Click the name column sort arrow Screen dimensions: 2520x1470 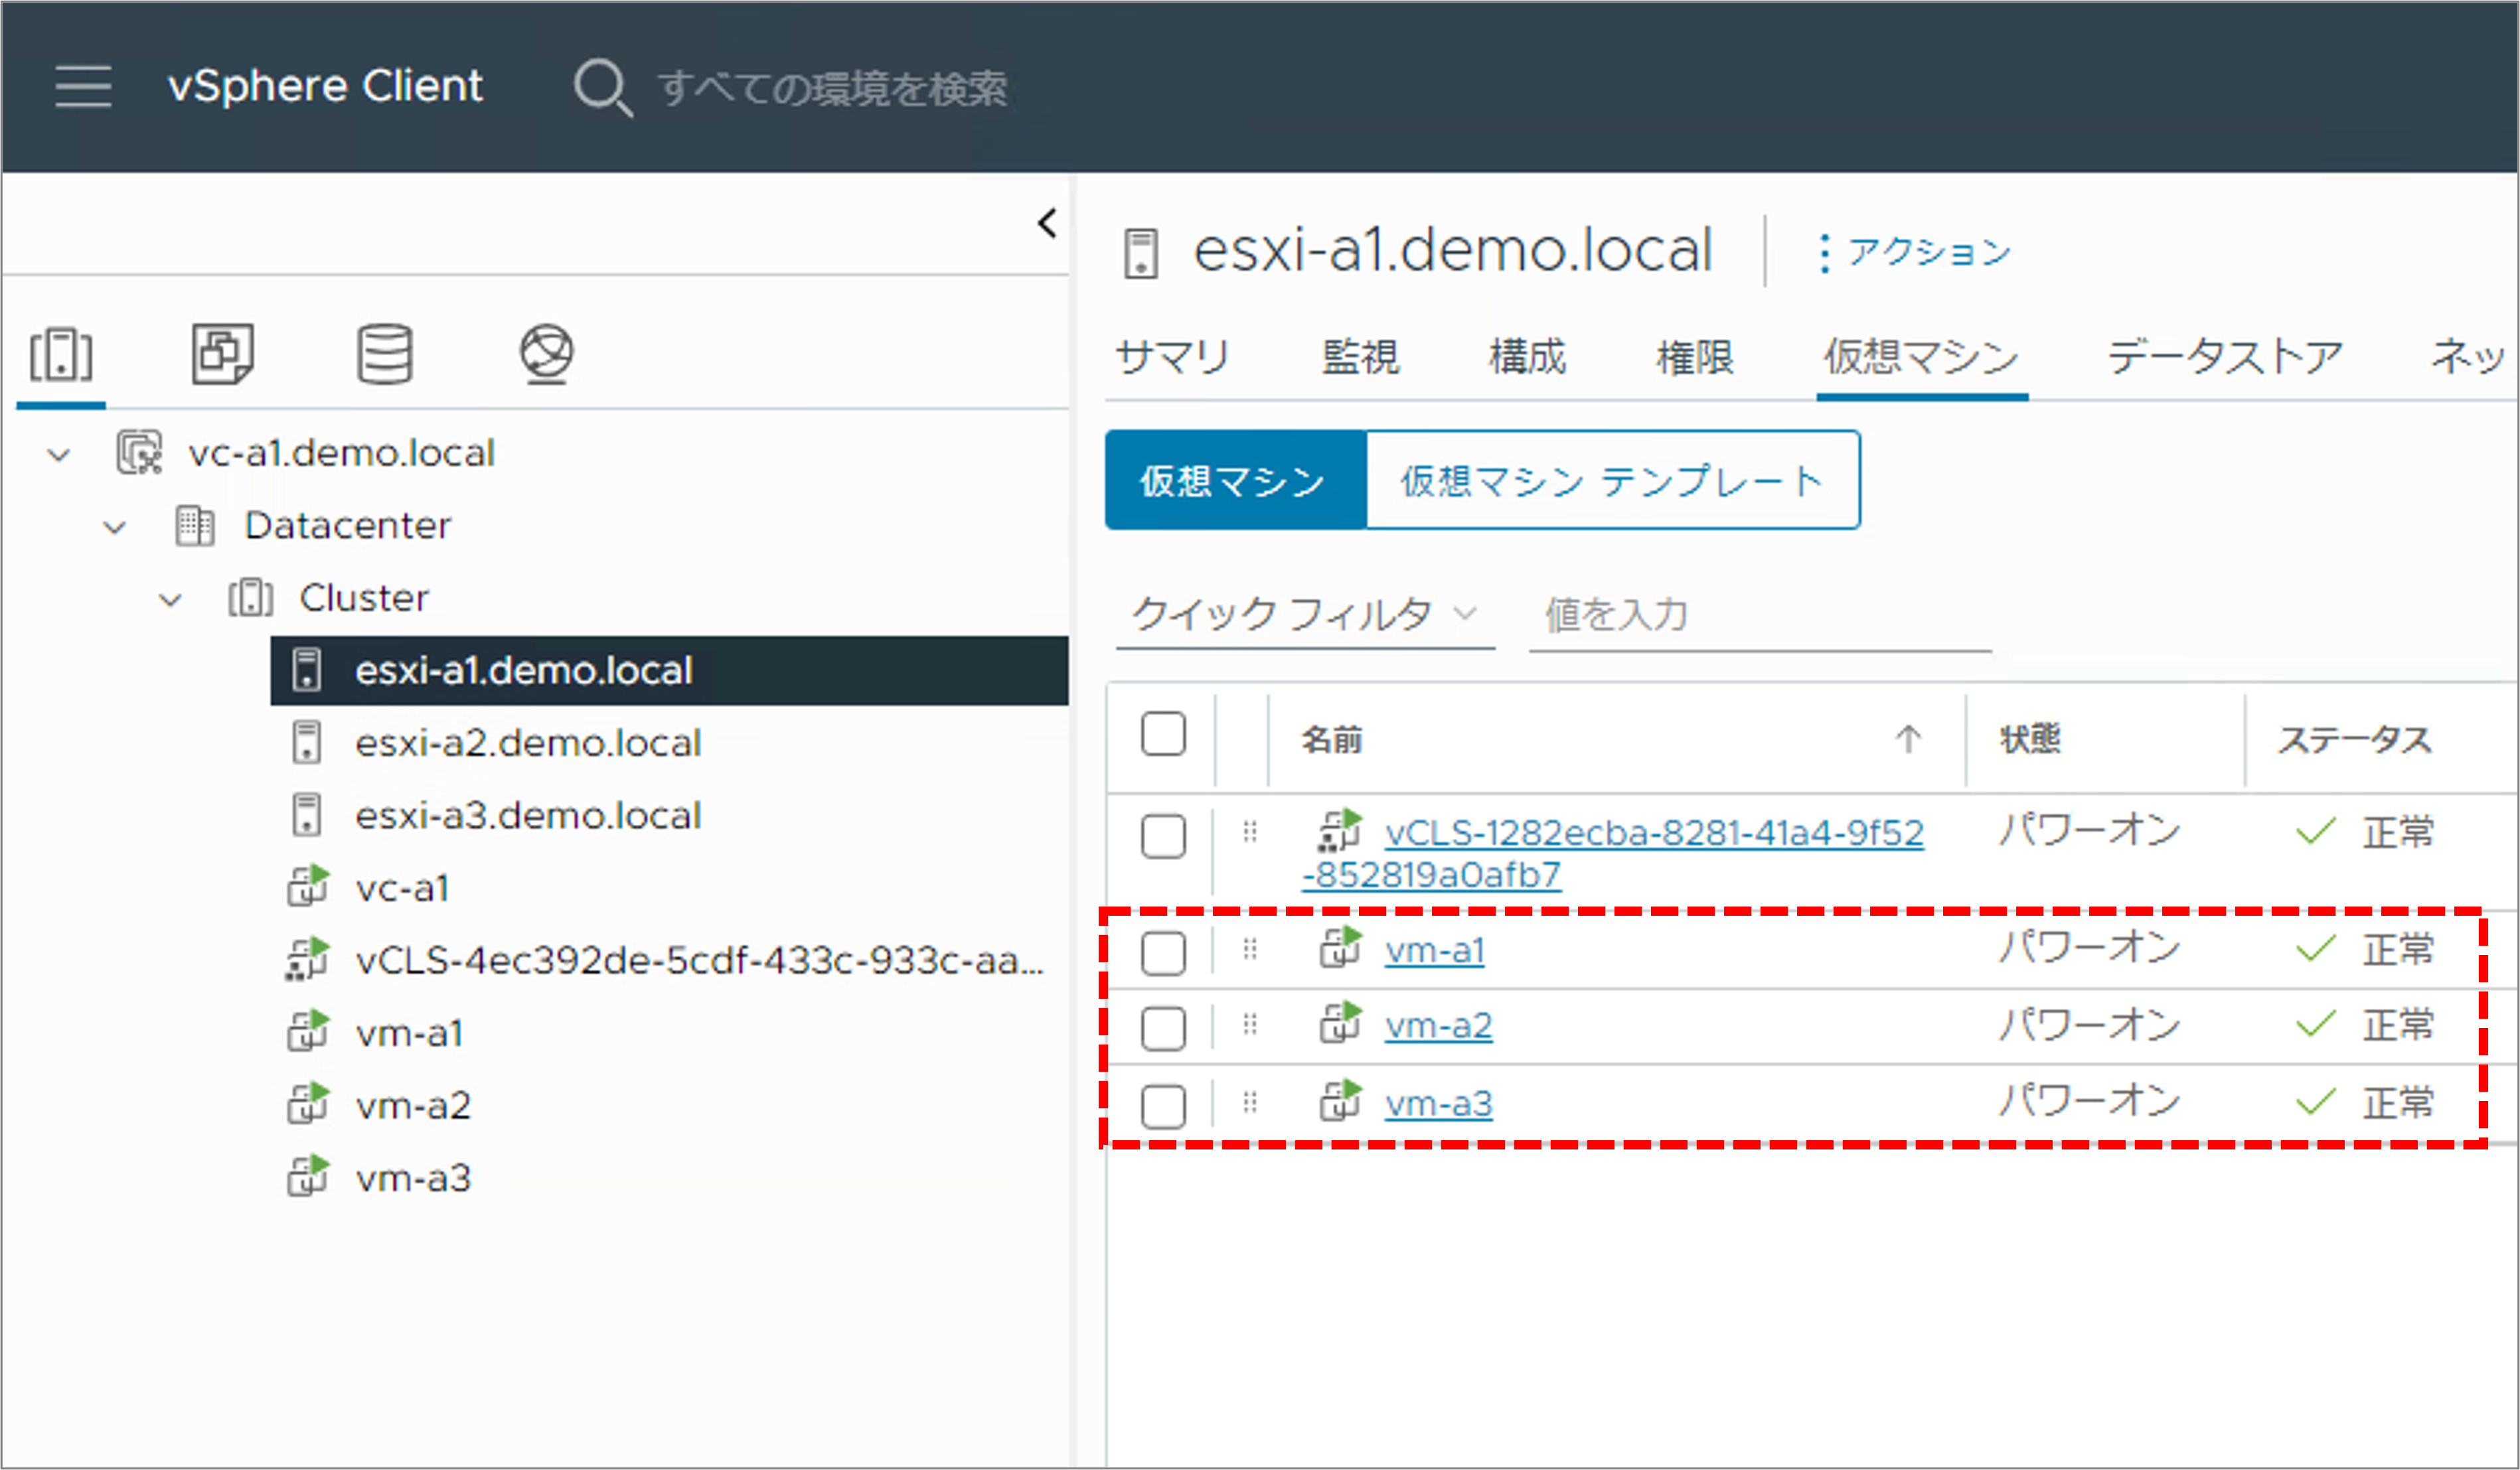1907,739
